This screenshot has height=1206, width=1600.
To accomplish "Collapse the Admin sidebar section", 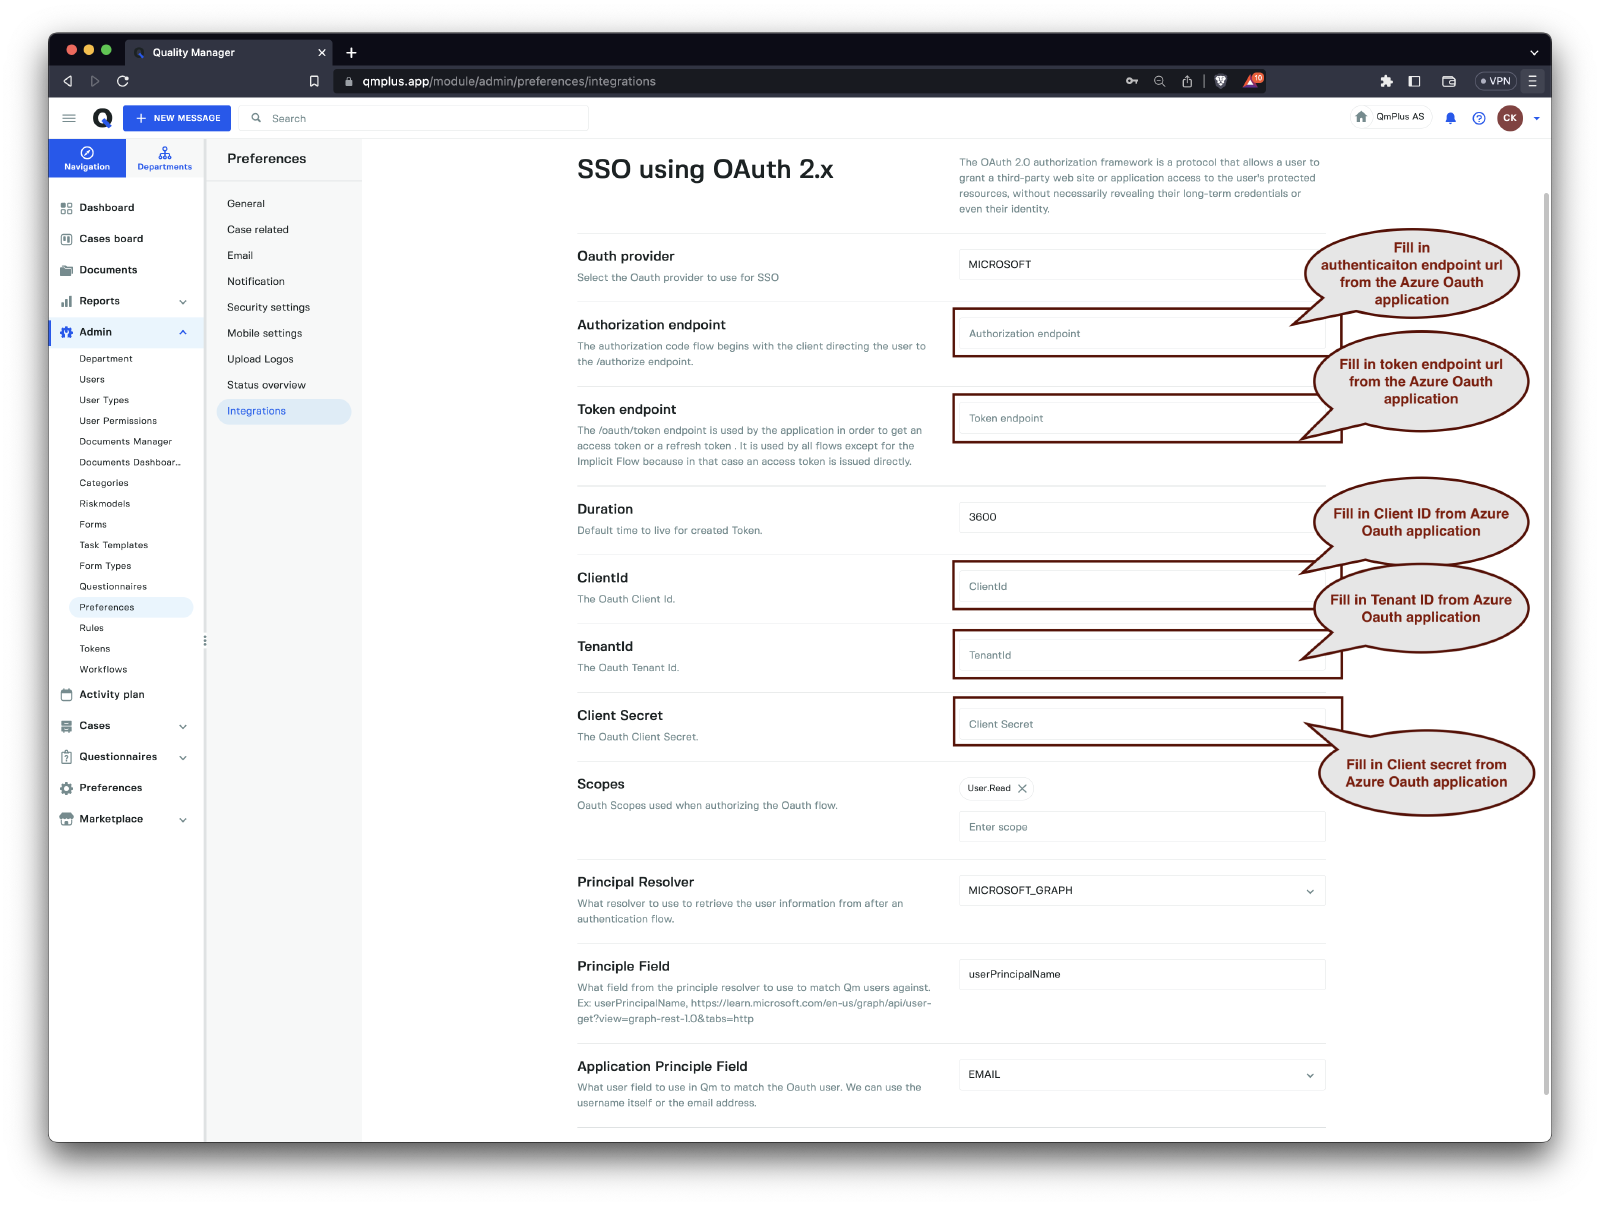I will [x=183, y=332].
